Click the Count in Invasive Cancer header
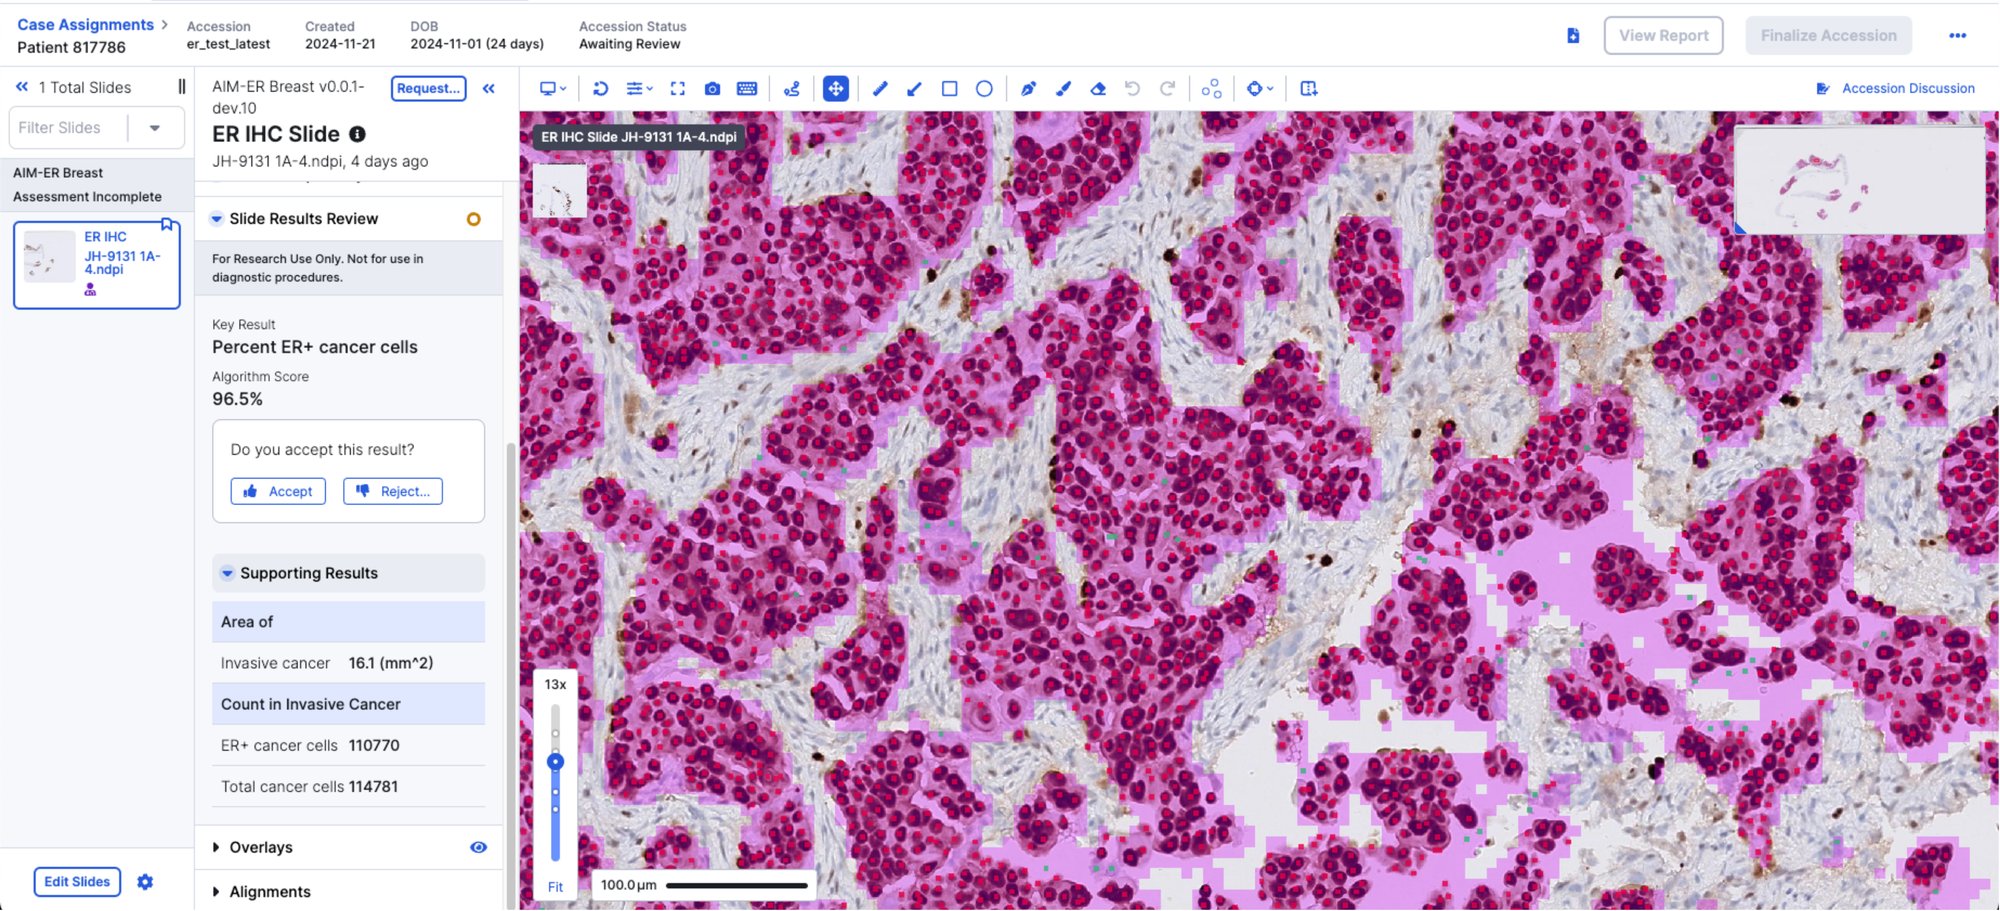 point(348,704)
